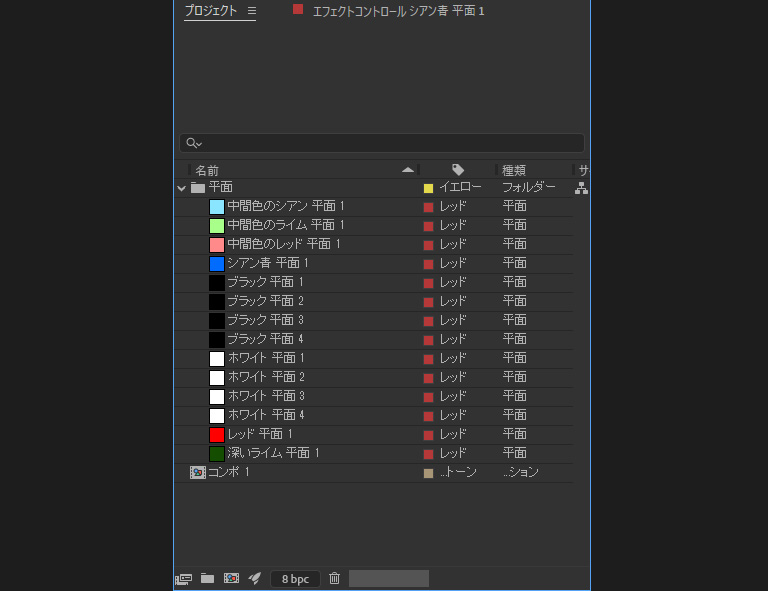The image size is (768, 591).
Task: Click red label swatch of 深いライム 平面 1
Action: coord(429,454)
